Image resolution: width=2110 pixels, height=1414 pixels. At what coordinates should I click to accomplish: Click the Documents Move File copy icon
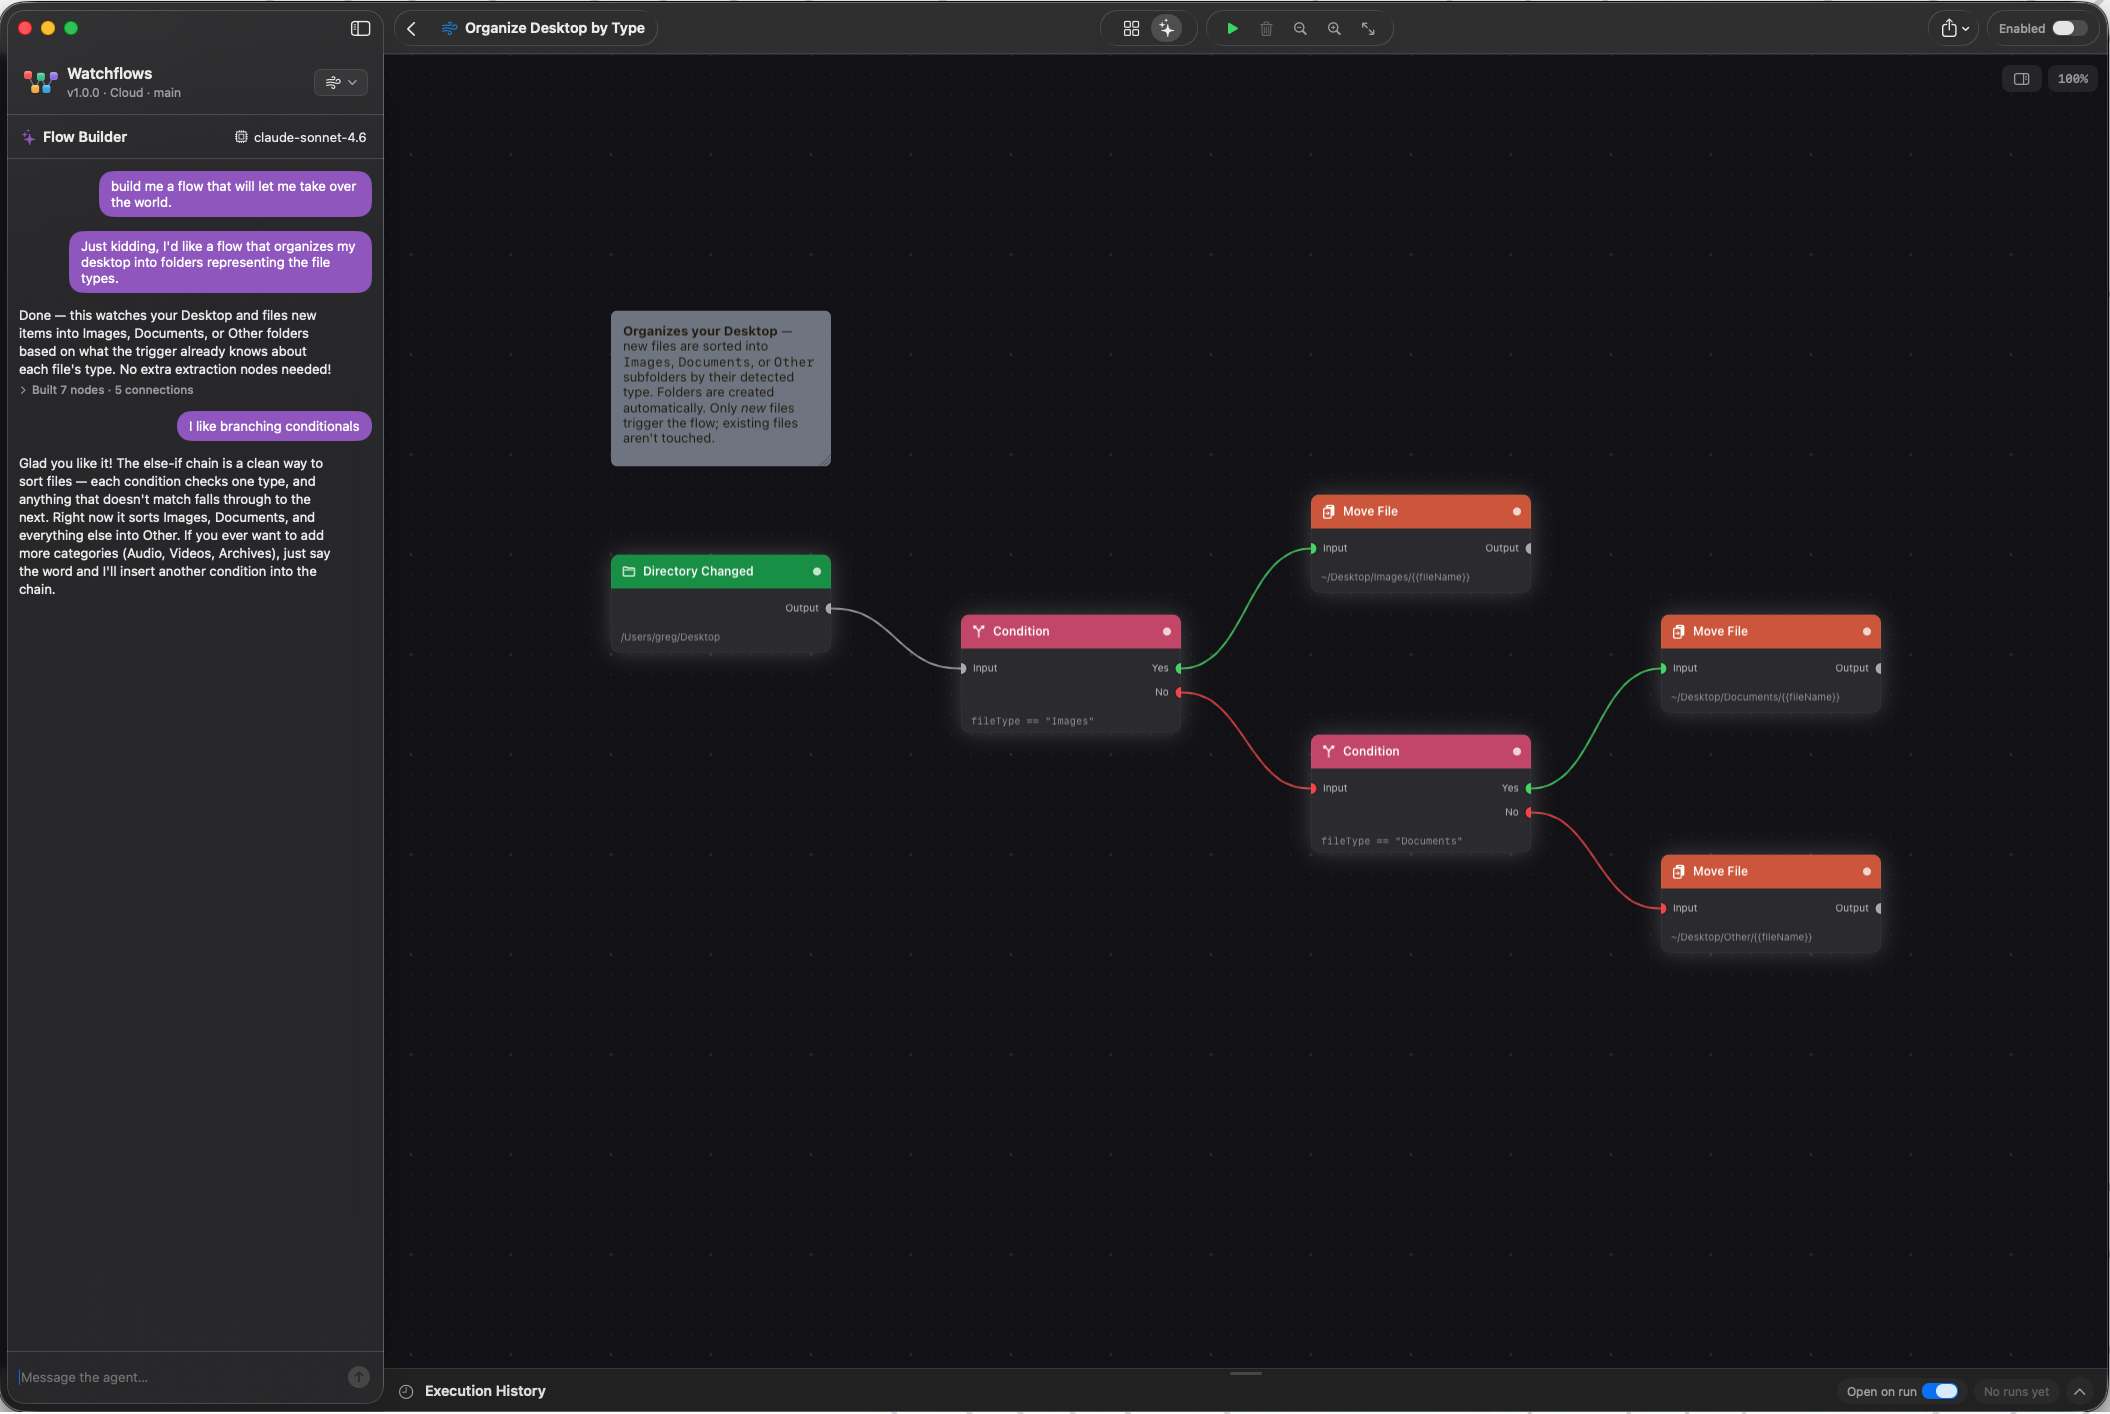(1679, 631)
